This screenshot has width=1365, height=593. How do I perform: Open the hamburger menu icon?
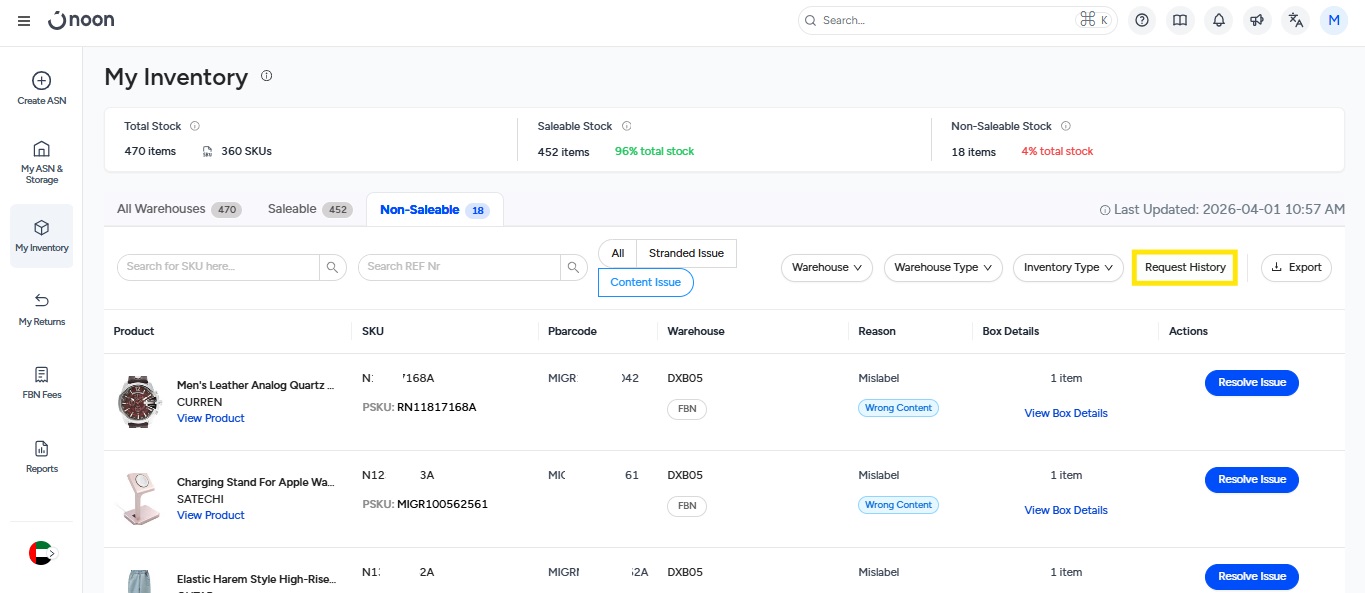24,21
